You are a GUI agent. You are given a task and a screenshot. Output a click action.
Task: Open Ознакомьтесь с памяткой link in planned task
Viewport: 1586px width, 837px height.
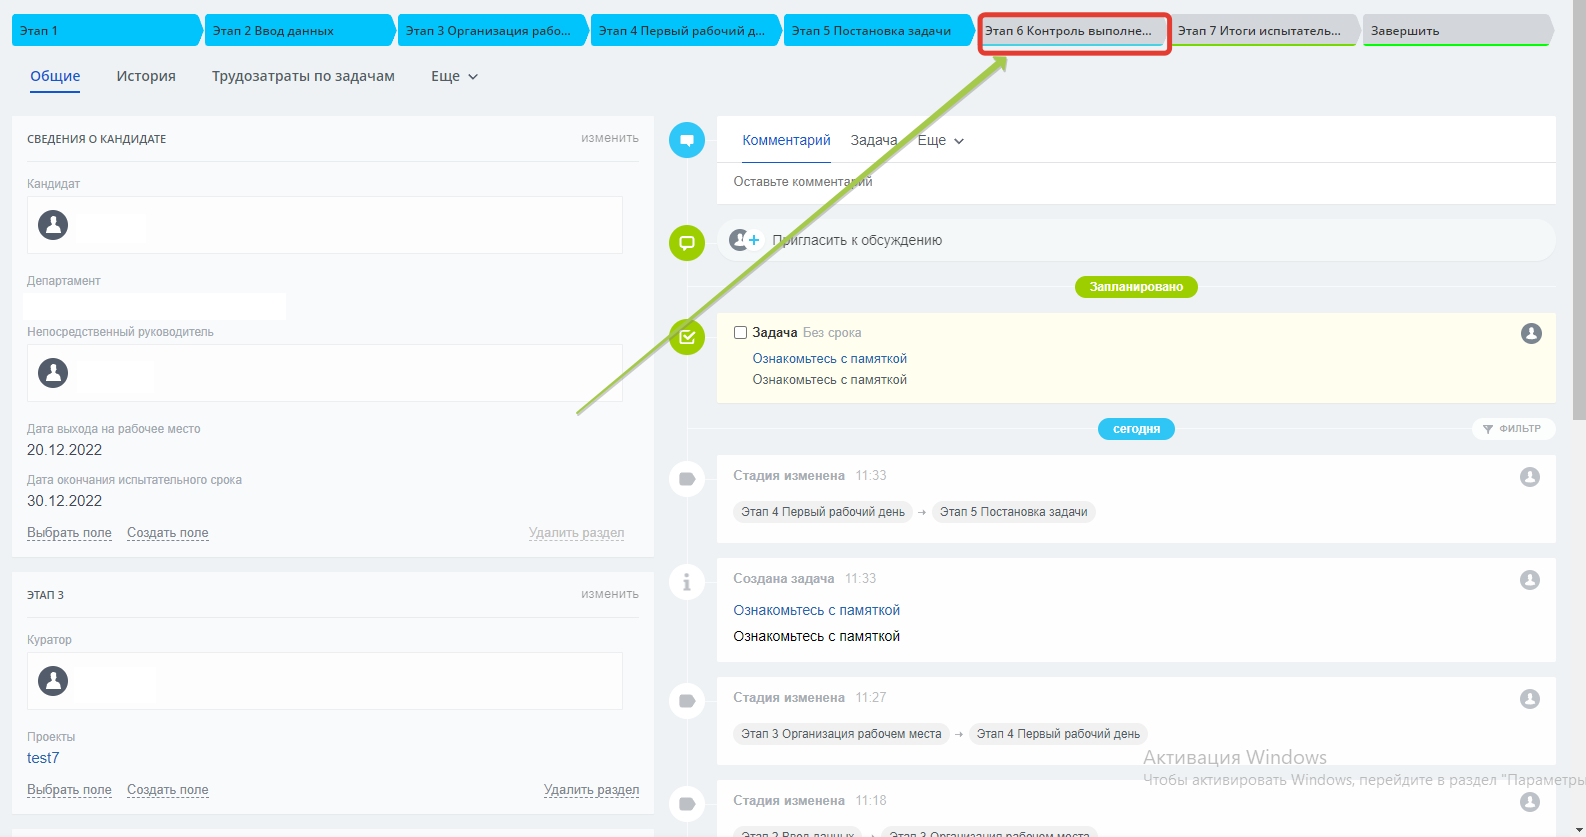coord(830,359)
